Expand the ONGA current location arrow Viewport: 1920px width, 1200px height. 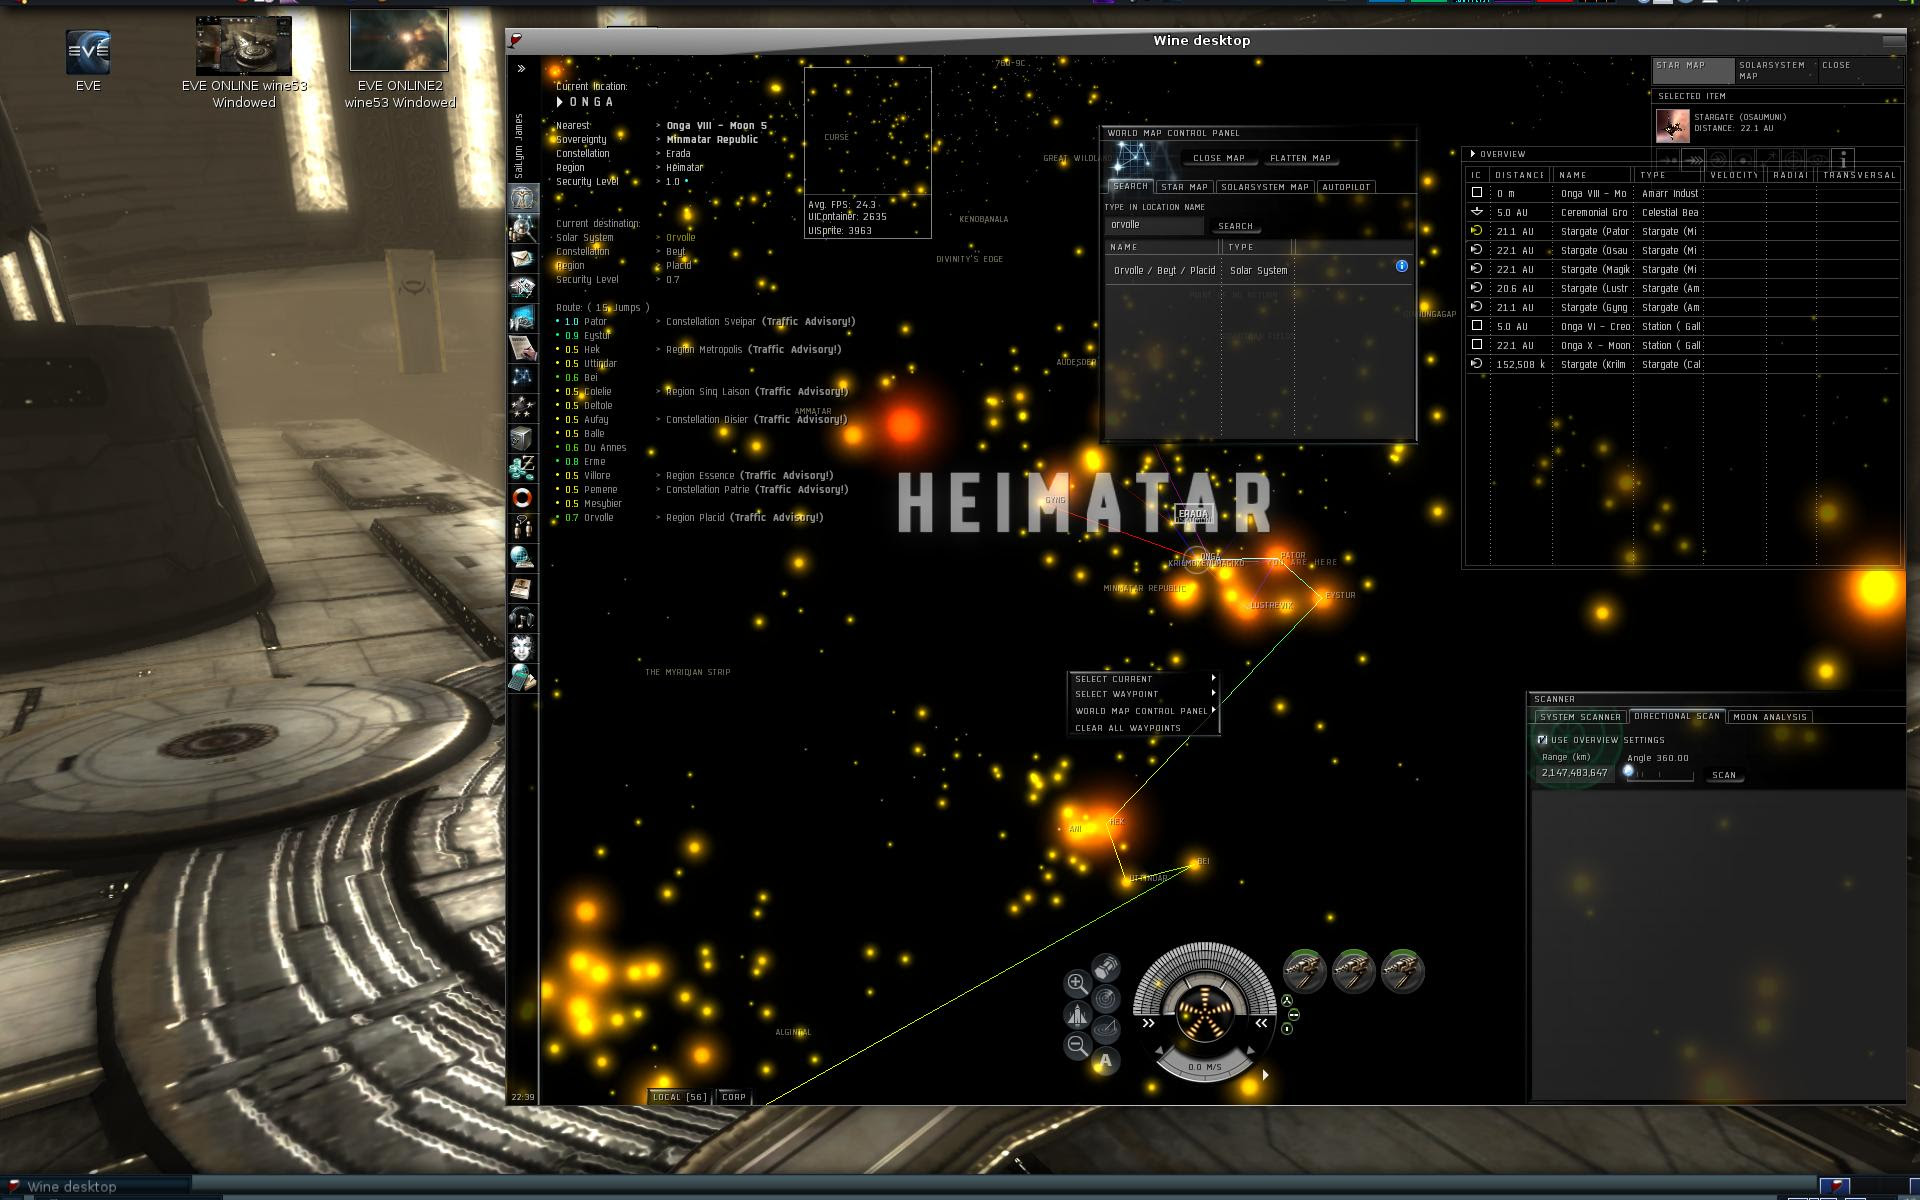[560, 102]
